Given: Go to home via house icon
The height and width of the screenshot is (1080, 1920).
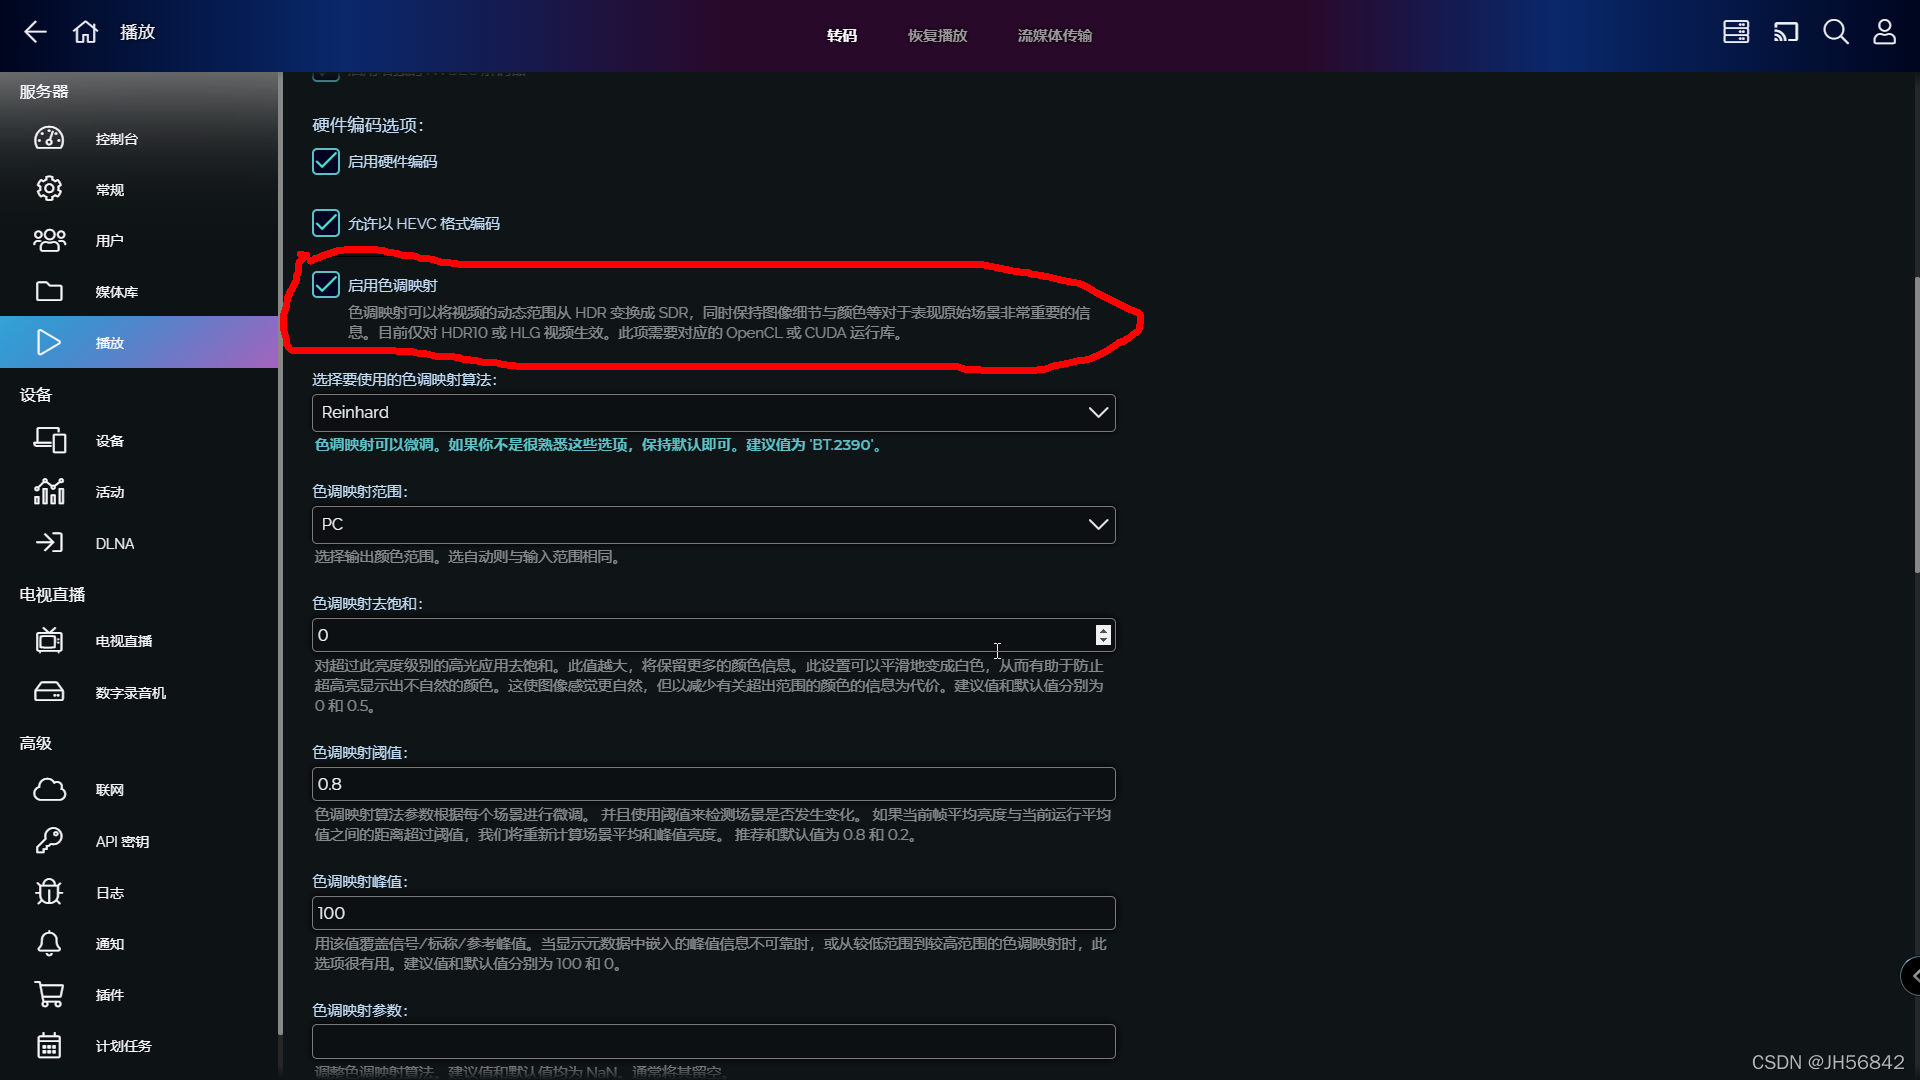Looking at the screenshot, I should [x=85, y=32].
